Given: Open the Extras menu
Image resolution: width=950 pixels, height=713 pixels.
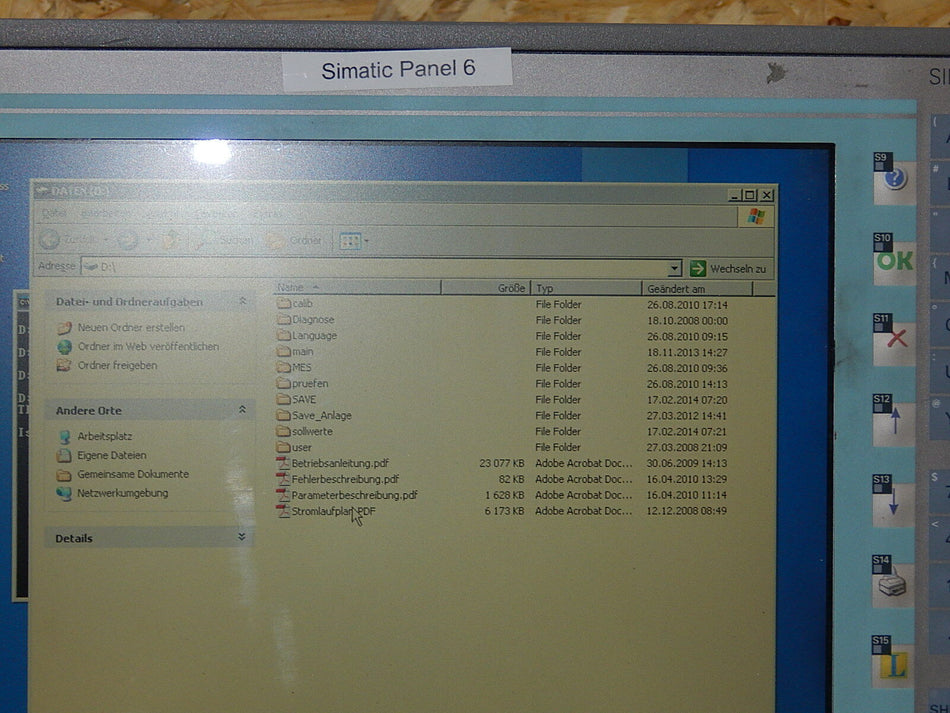Looking at the screenshot, I should (268, 214).
